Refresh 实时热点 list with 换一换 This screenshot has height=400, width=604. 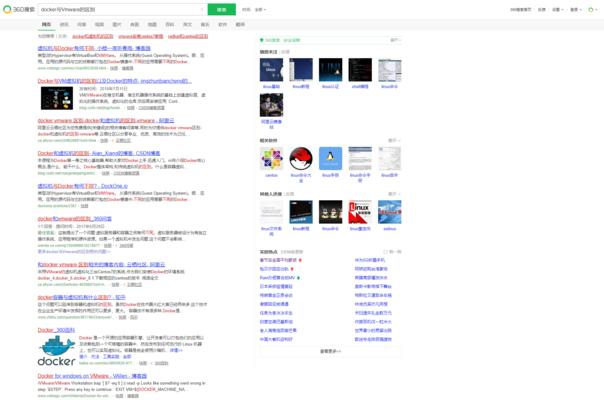393,252
